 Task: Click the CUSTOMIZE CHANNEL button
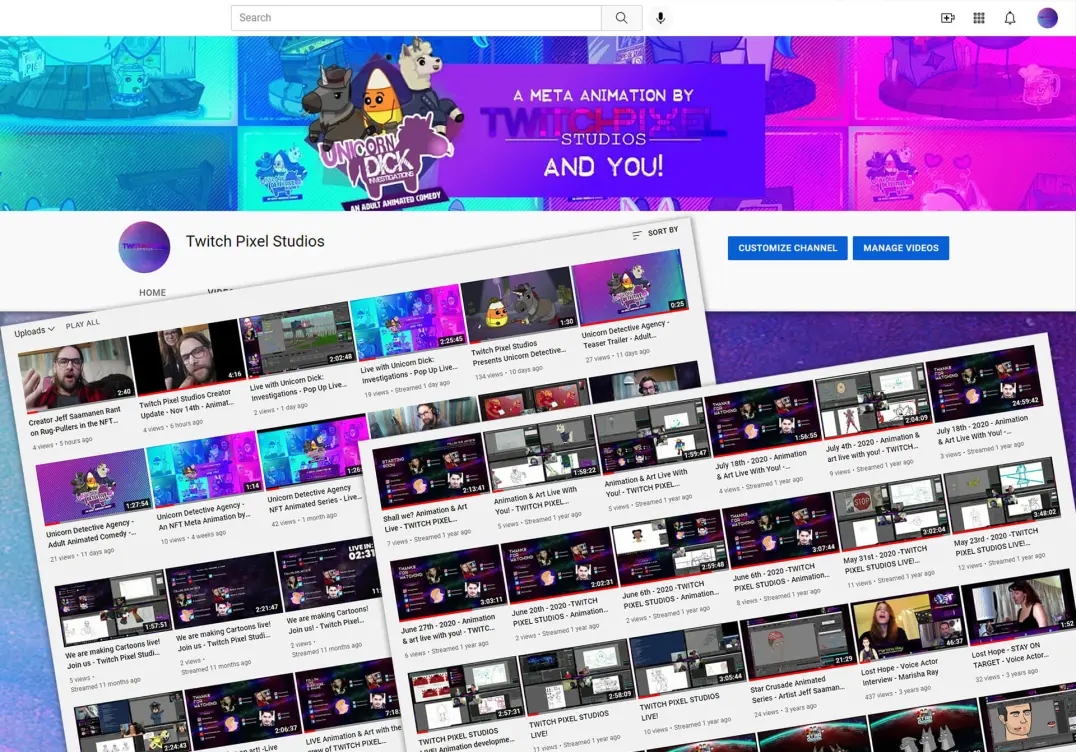[787, 248]
